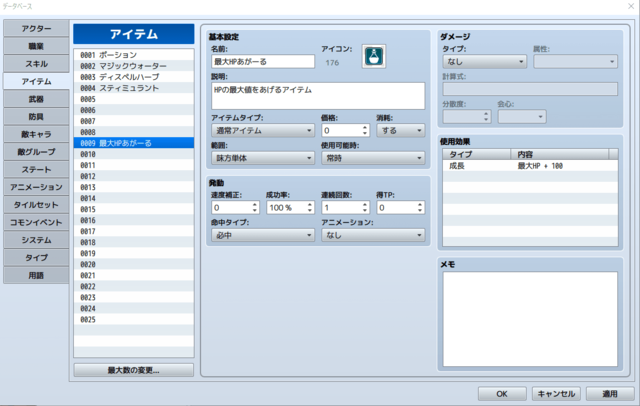Open the タイルセット tab
The width and height of the screenshot is (640, 406).
coord(36,205)
